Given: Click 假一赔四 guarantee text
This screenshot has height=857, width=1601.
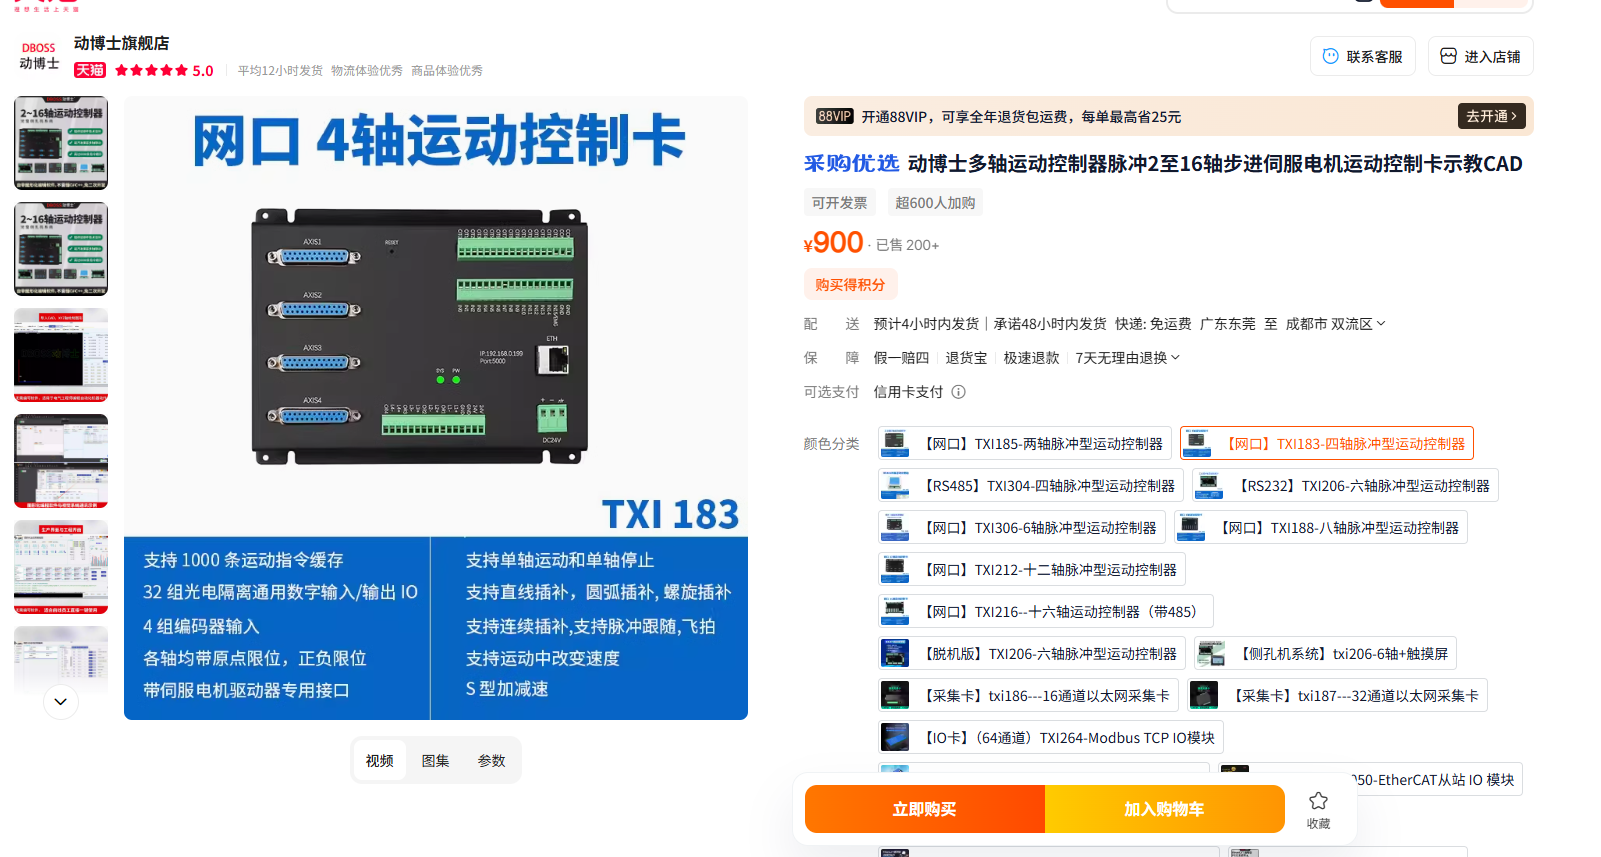Looking at the screenshot, I should tap(901, 358).
